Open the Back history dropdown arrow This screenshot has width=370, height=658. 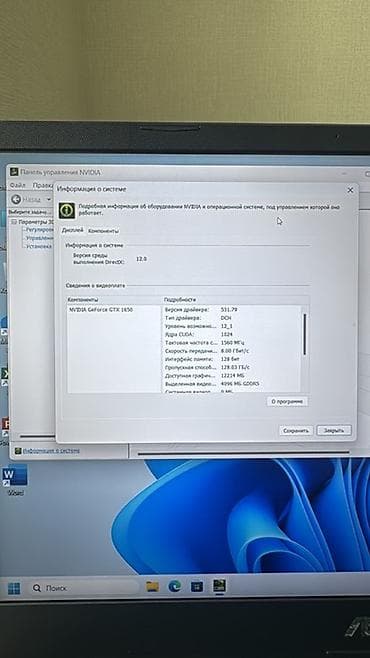click(48, 199)
